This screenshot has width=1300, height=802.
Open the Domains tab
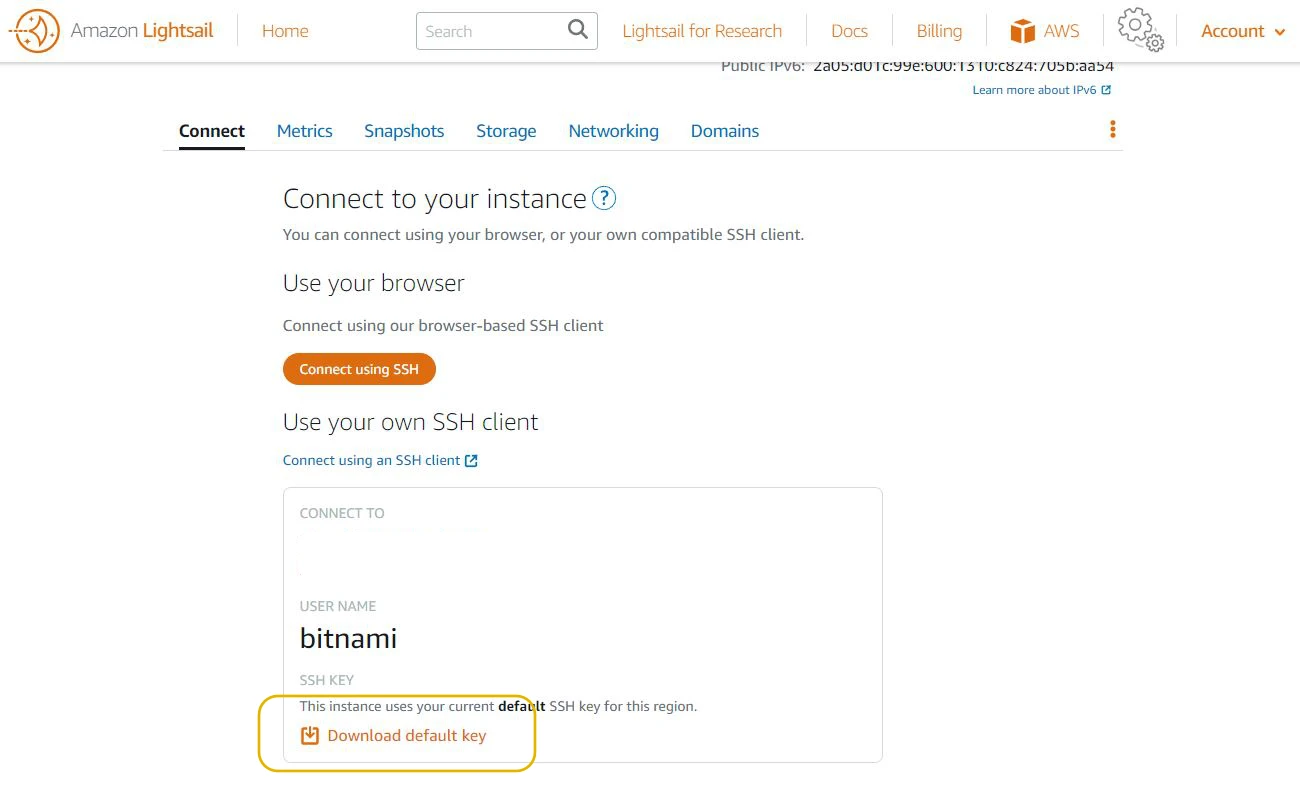click(x=724, y=131)
